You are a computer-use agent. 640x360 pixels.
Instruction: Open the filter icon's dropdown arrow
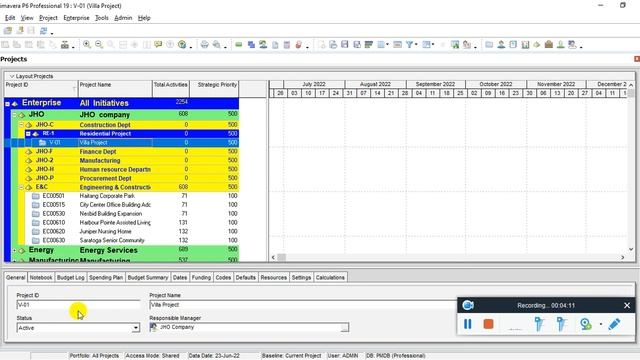[x=416, y=44]
